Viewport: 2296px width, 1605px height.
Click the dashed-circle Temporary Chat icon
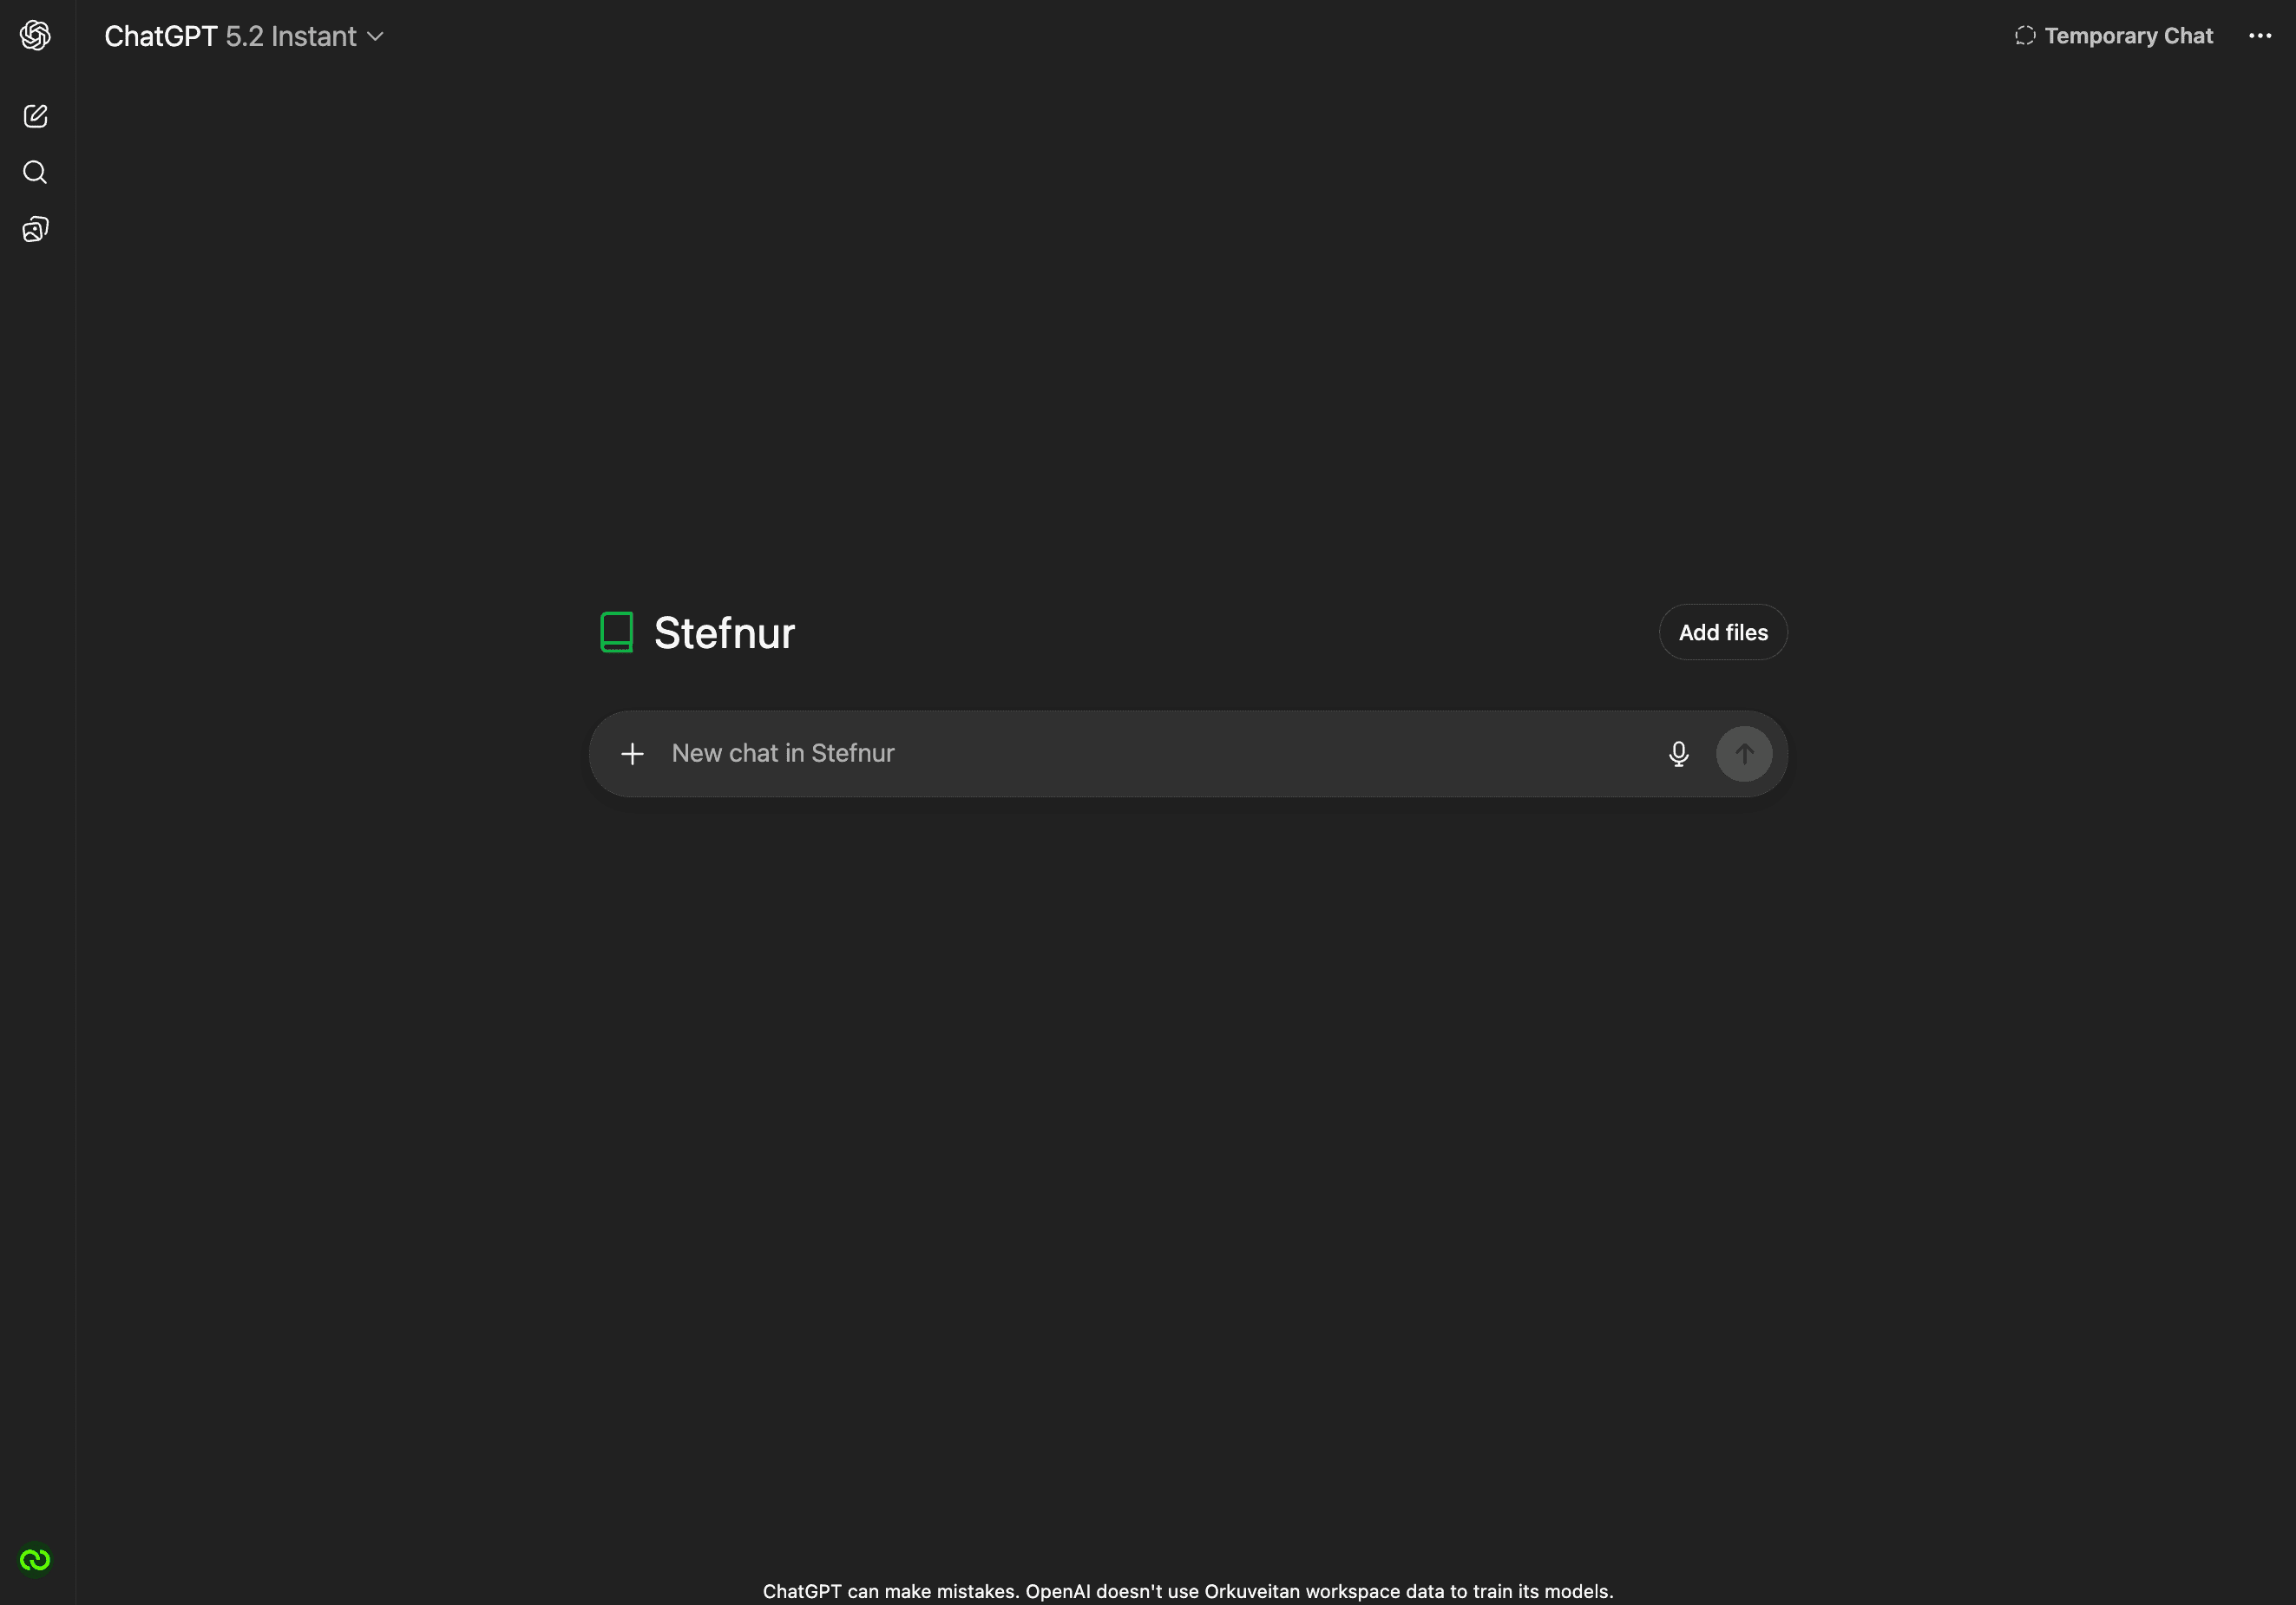[2025, 36]
